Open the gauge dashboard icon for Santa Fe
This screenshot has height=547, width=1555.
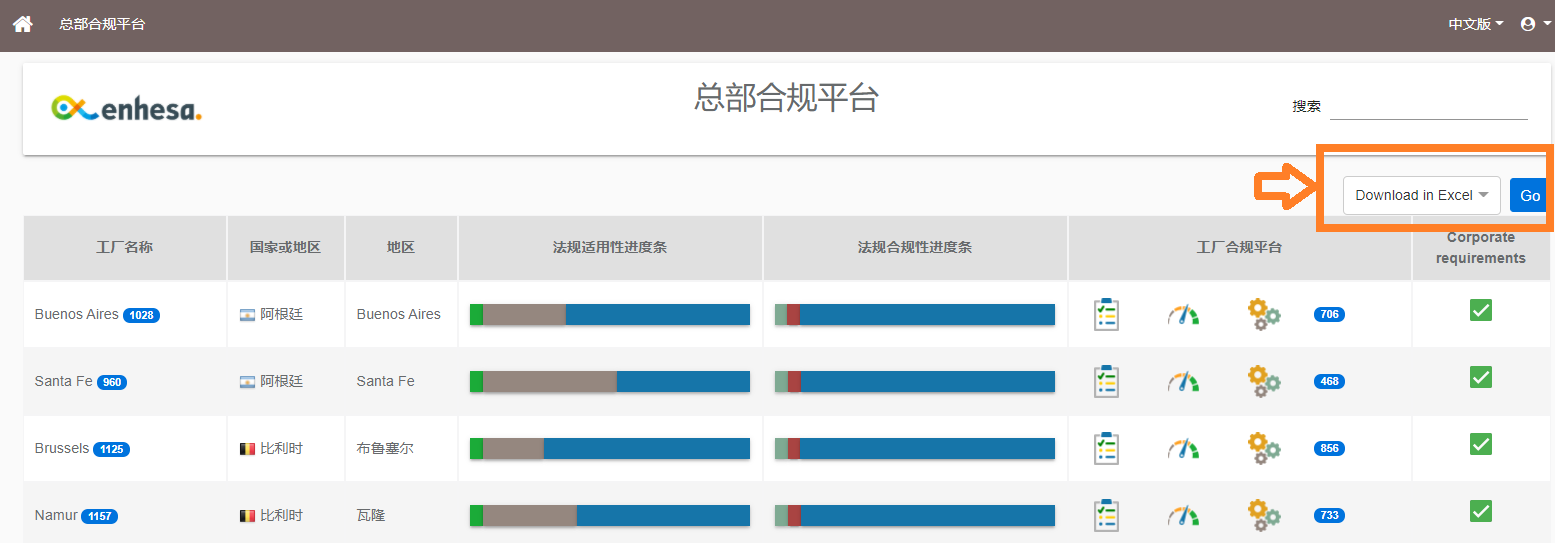pyautogui.click(x=1183, y=382)
